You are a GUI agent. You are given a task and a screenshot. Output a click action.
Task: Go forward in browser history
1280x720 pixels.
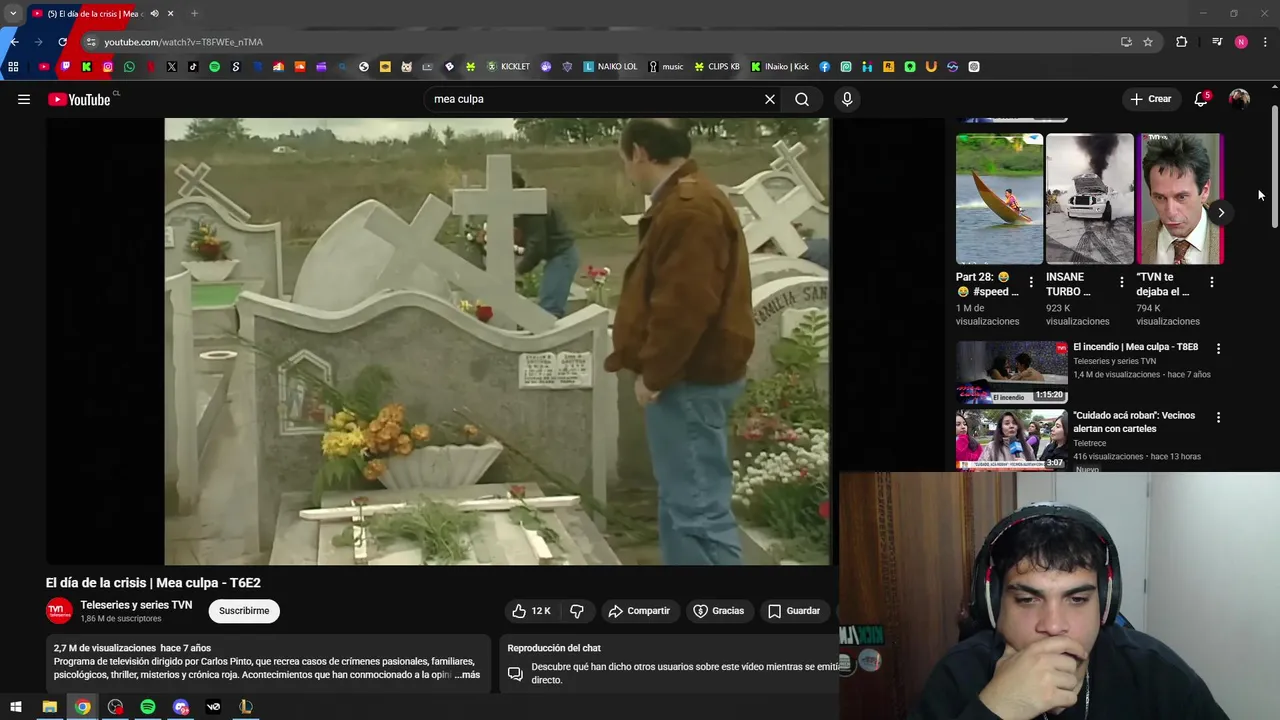38,42
